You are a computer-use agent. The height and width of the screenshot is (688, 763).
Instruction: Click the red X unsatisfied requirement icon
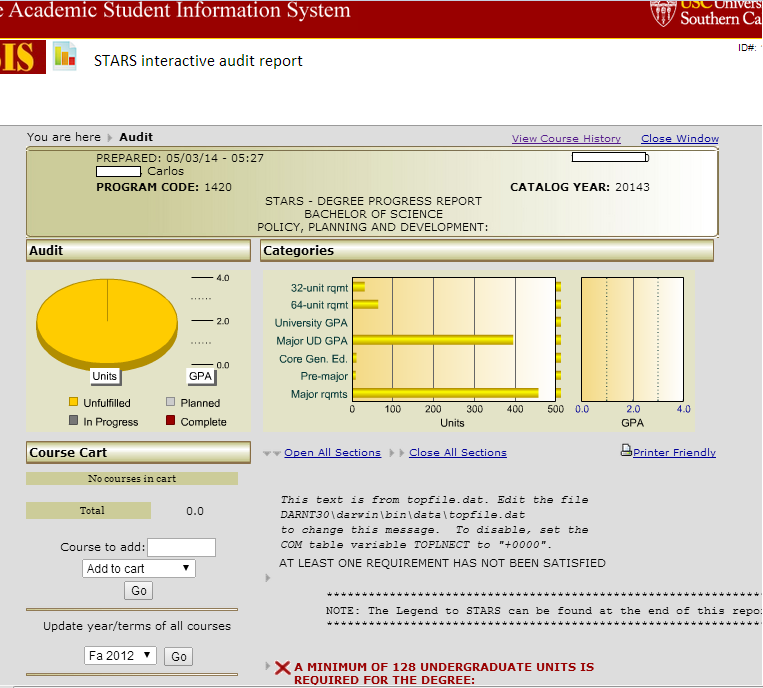point(282,668)
